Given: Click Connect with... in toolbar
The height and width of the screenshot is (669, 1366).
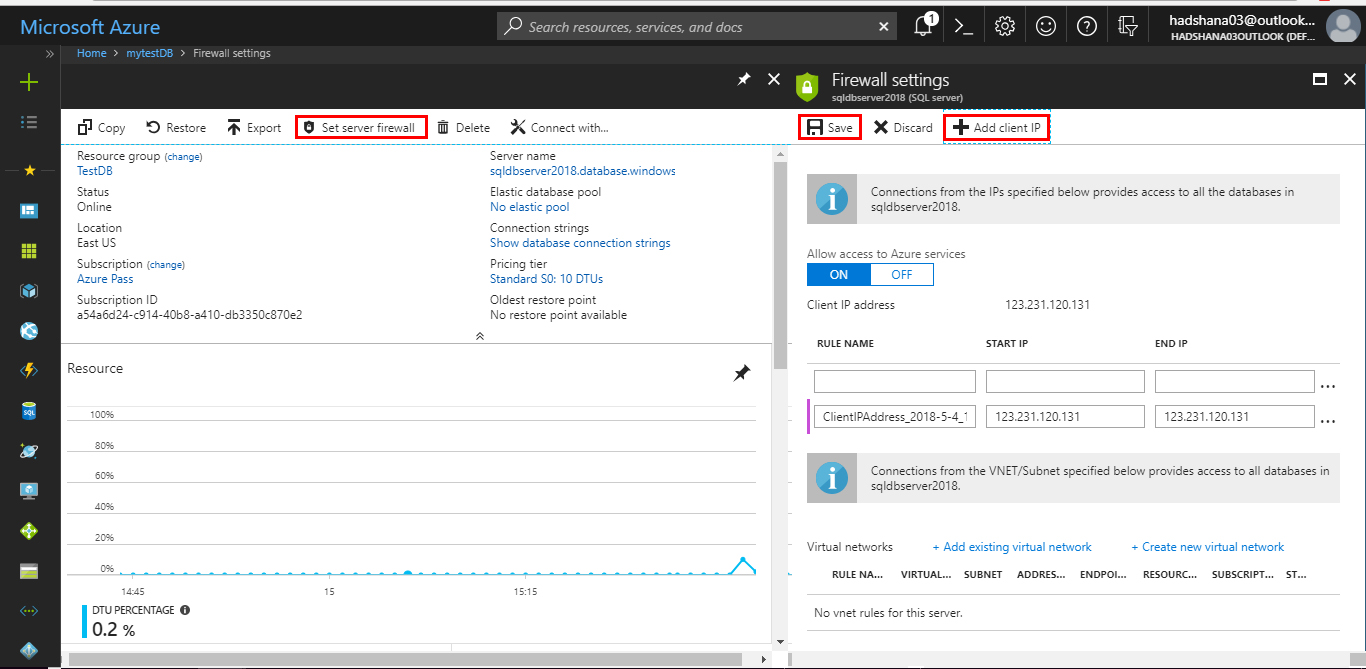Looking at the screenshot, I should (559, 128).
